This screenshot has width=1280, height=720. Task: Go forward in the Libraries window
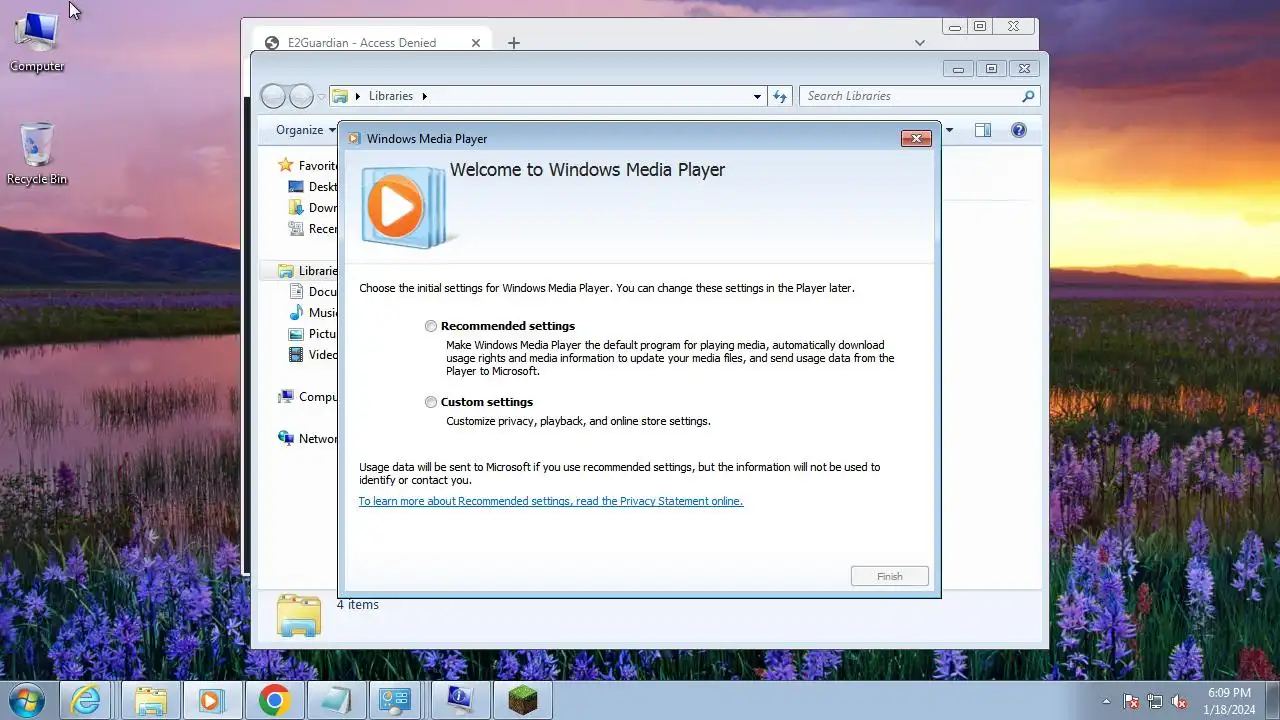click(x=301, y=96)
